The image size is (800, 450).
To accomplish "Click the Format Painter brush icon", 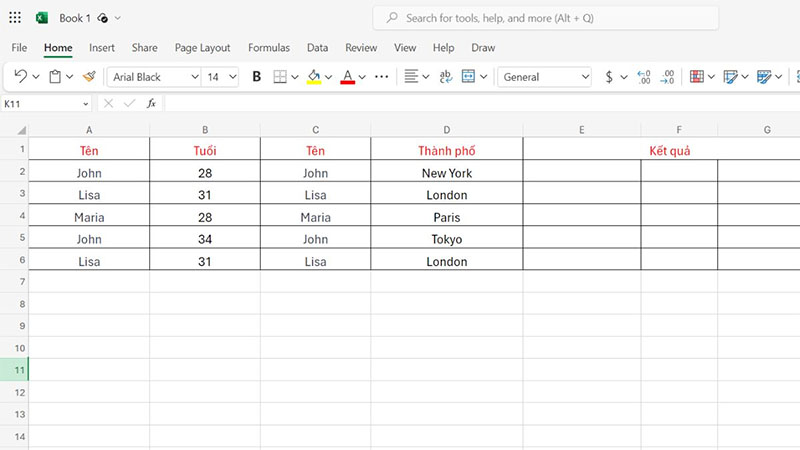I will pyautogui.click(x=89, y=77).
